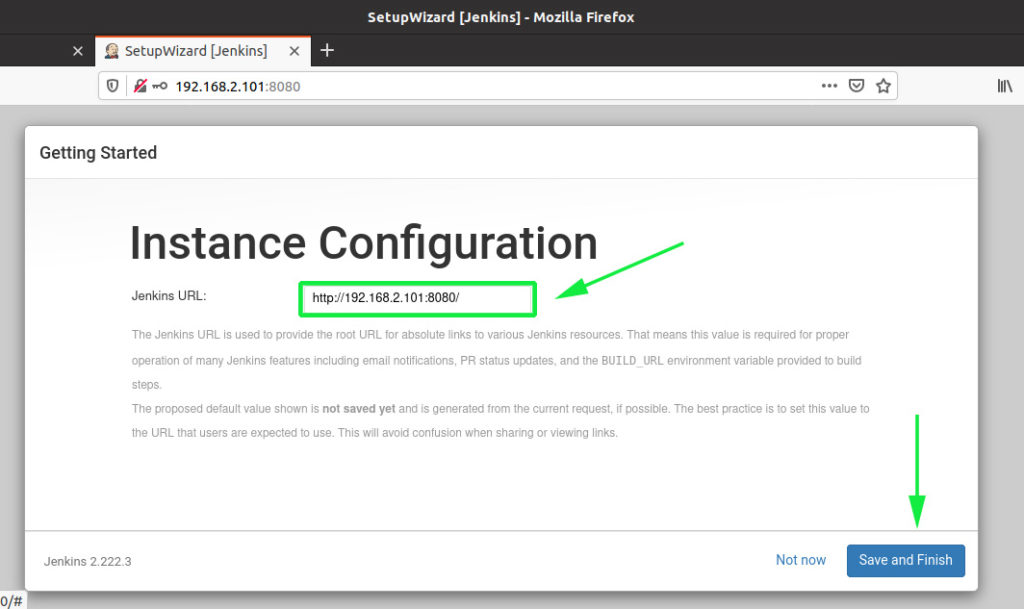Click the insecure connection lock icon
The image size is (1024, 609).
pos(140,86)
